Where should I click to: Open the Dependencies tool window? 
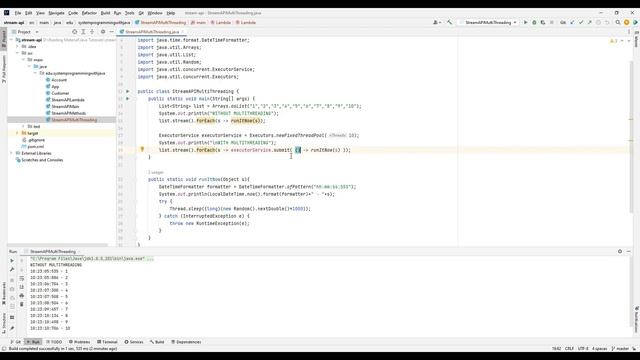click(x=186, y=342)
